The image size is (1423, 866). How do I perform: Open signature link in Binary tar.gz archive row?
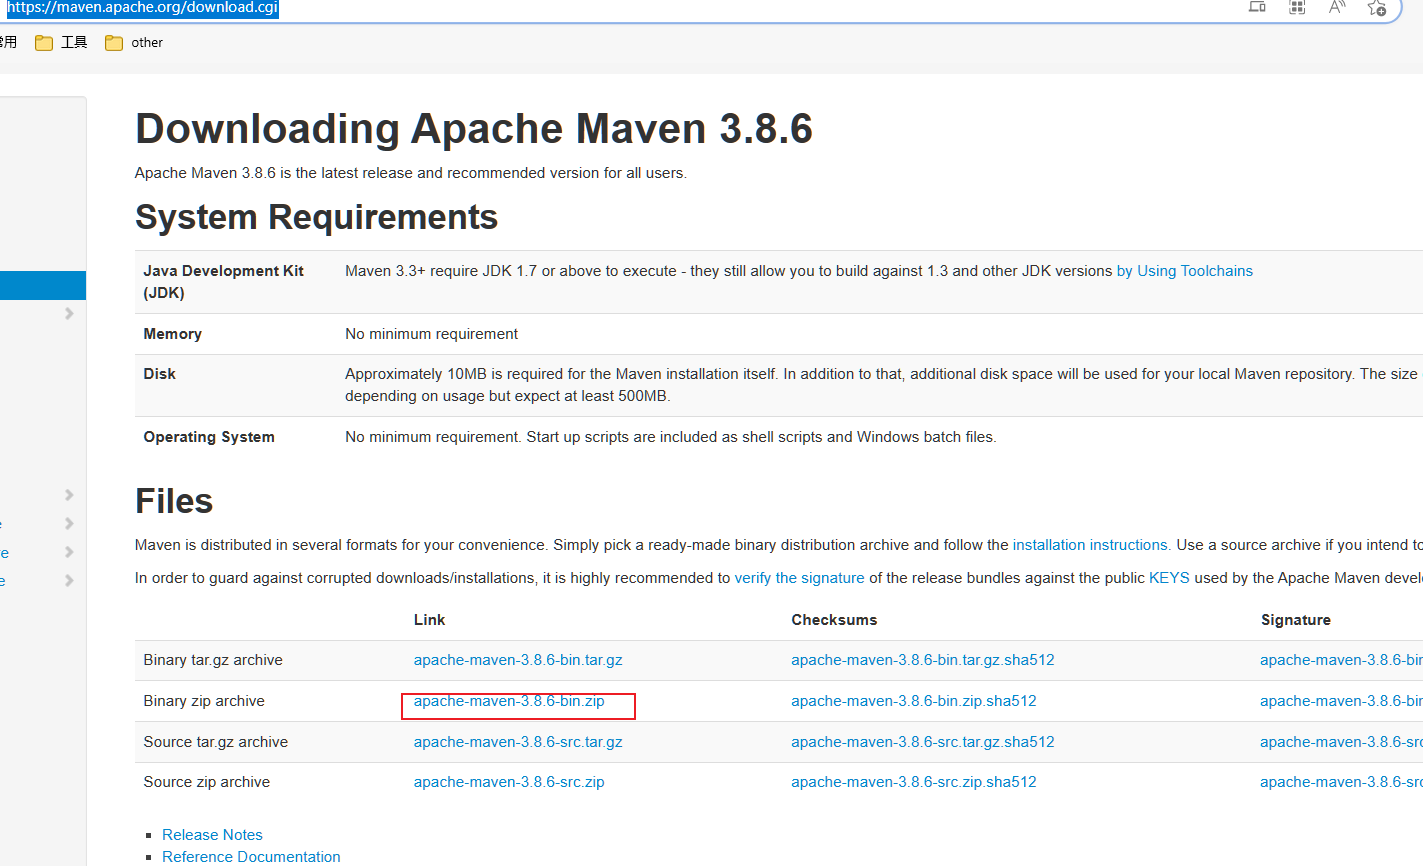tap(1341, 660)
